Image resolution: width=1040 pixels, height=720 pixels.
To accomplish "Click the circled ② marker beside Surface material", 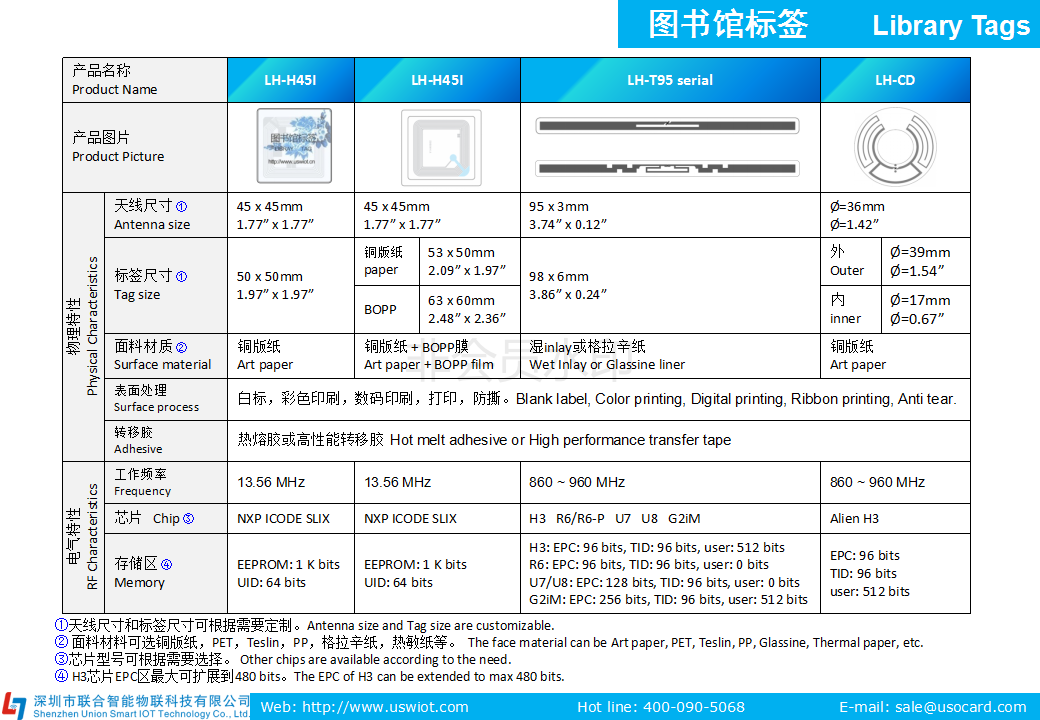I will [181, 347].
